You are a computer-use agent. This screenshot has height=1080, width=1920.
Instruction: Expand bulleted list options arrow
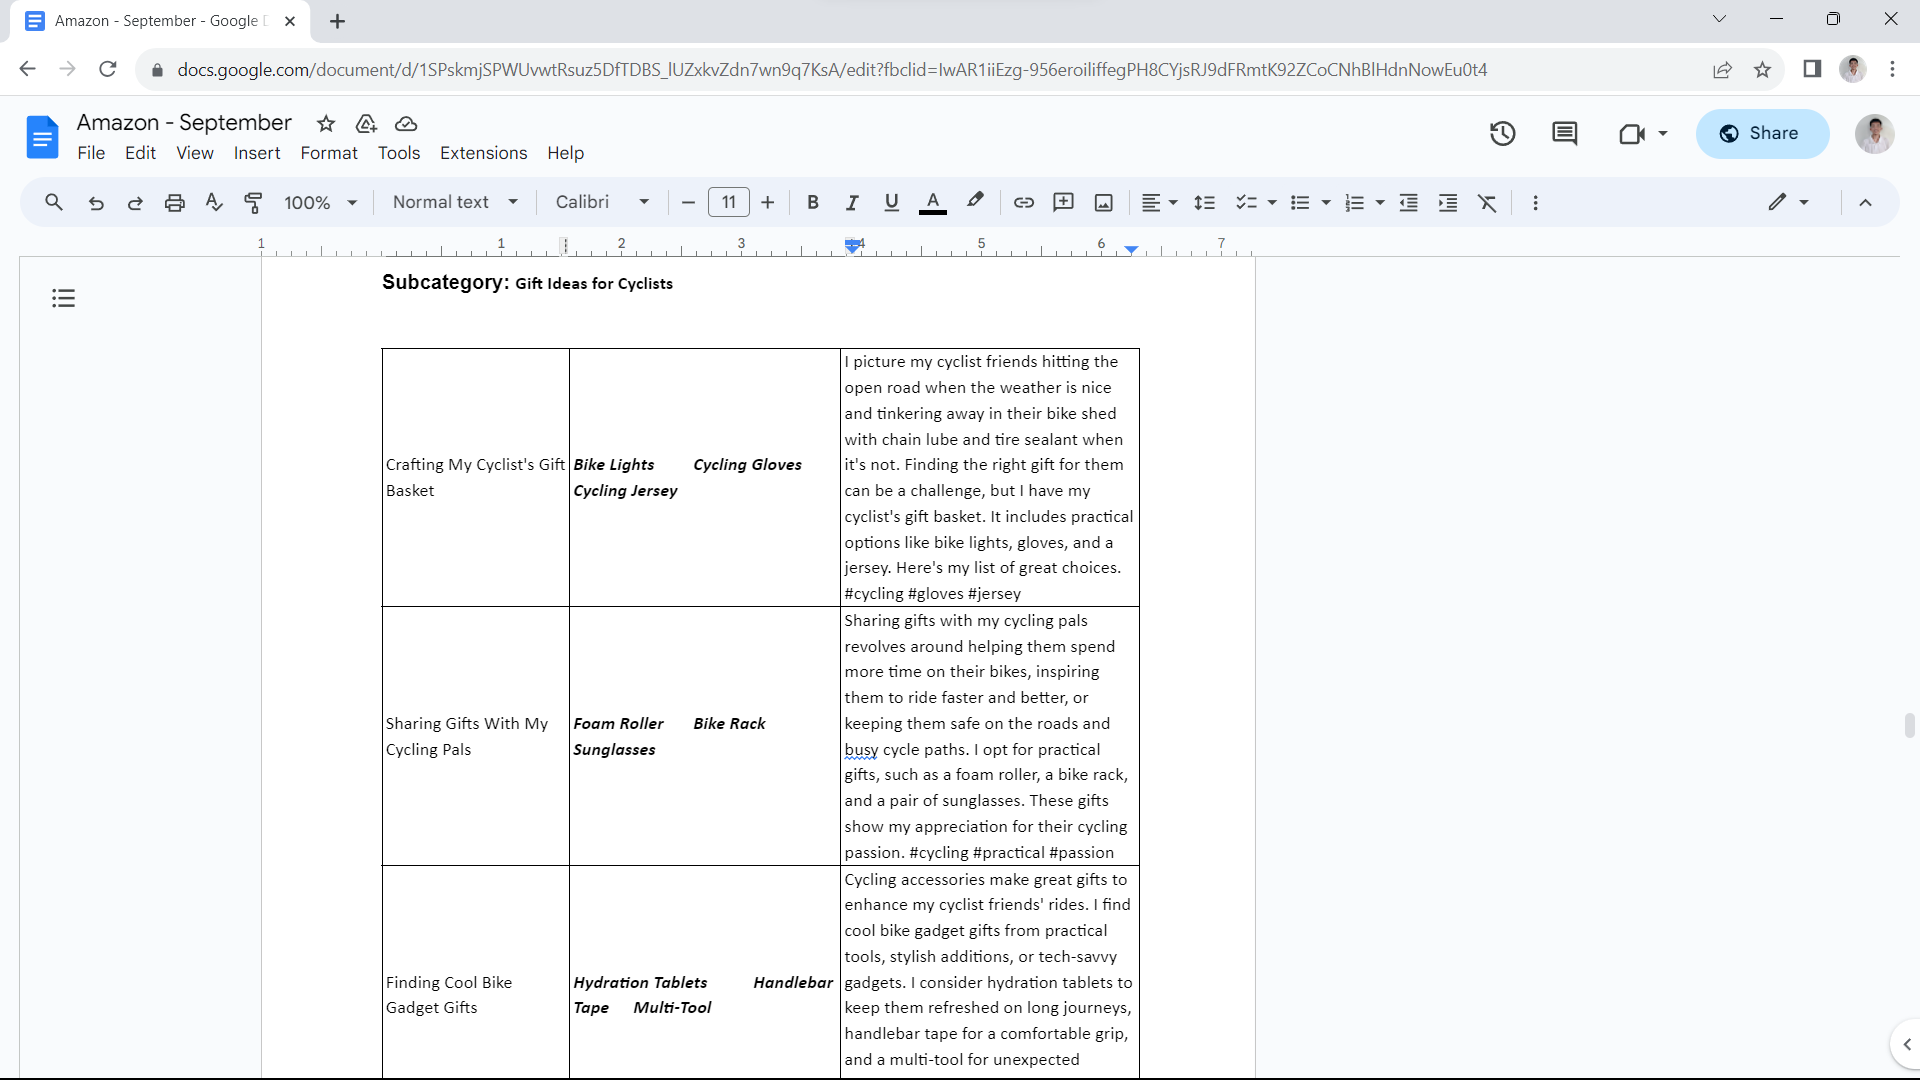(1326, 202)
